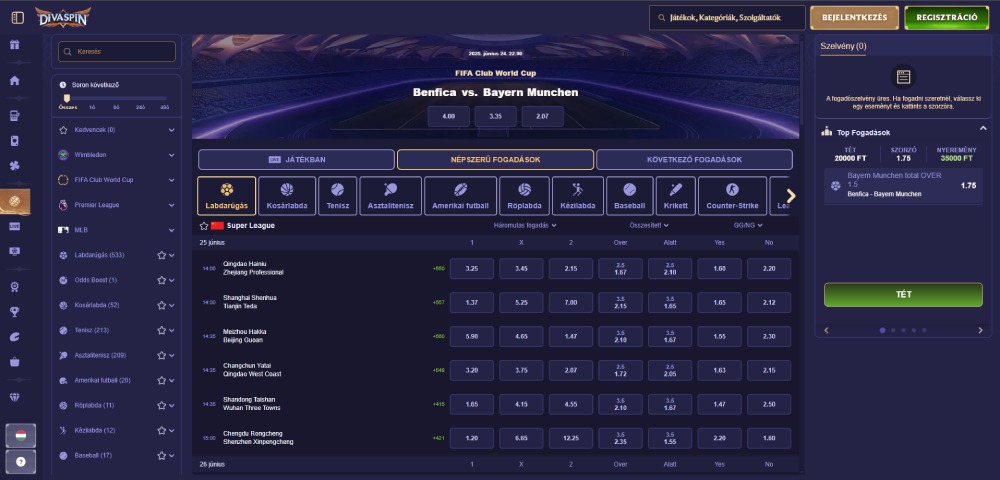
Task: Adjust the Soron következő time slider
Action: click(70, 98)
